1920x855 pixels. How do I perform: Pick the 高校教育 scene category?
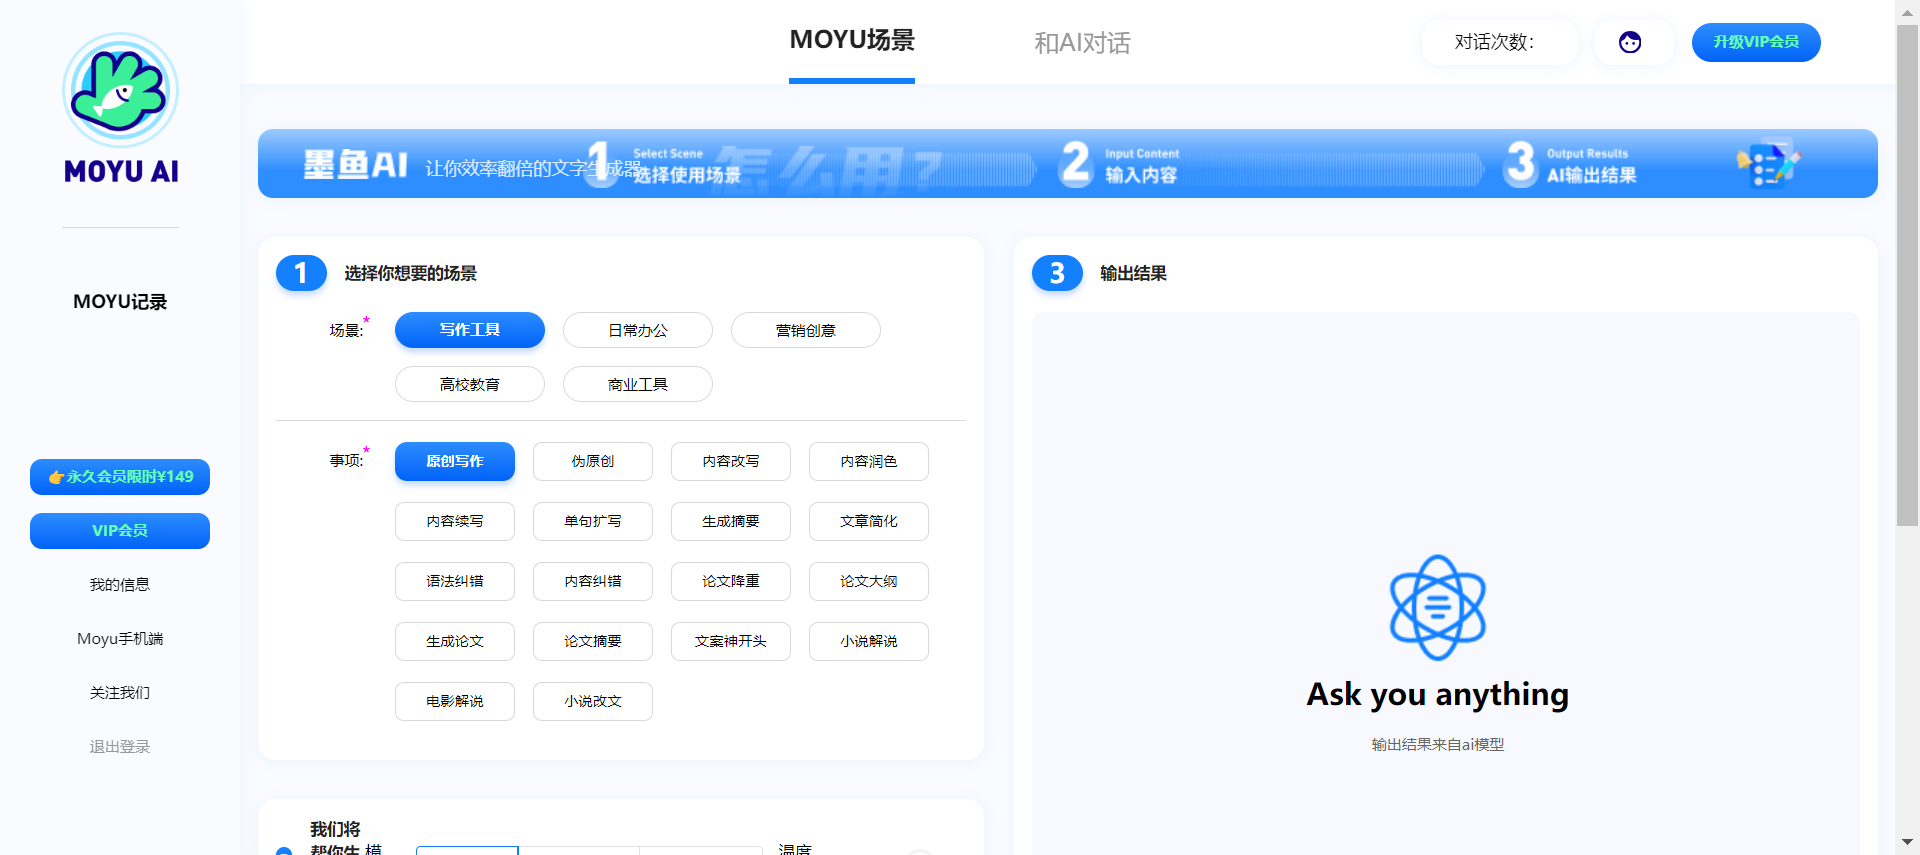click(469, 384)
